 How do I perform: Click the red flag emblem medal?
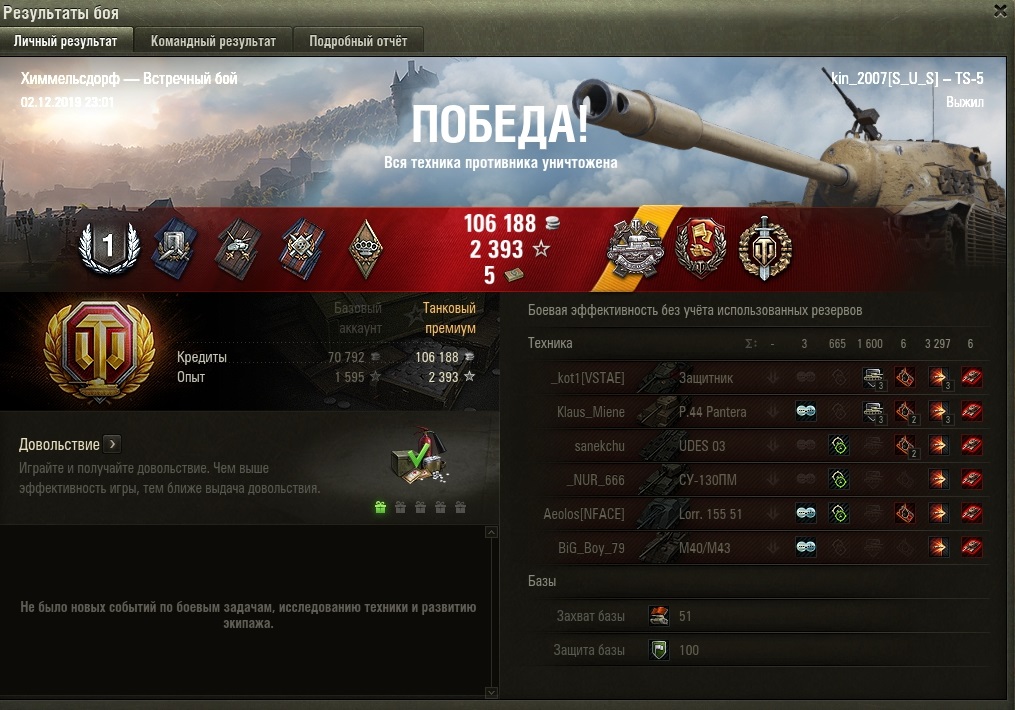click(700, 249)
